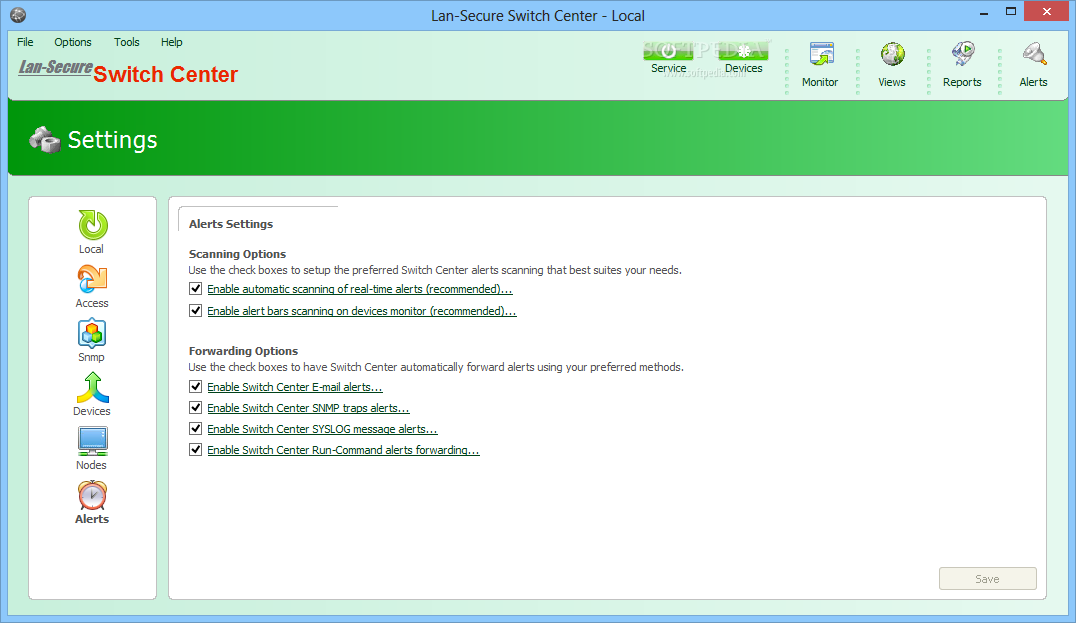1076x623 pixels.
Task: Click the Forwarding Options heading
Action: tap(244, 351)
